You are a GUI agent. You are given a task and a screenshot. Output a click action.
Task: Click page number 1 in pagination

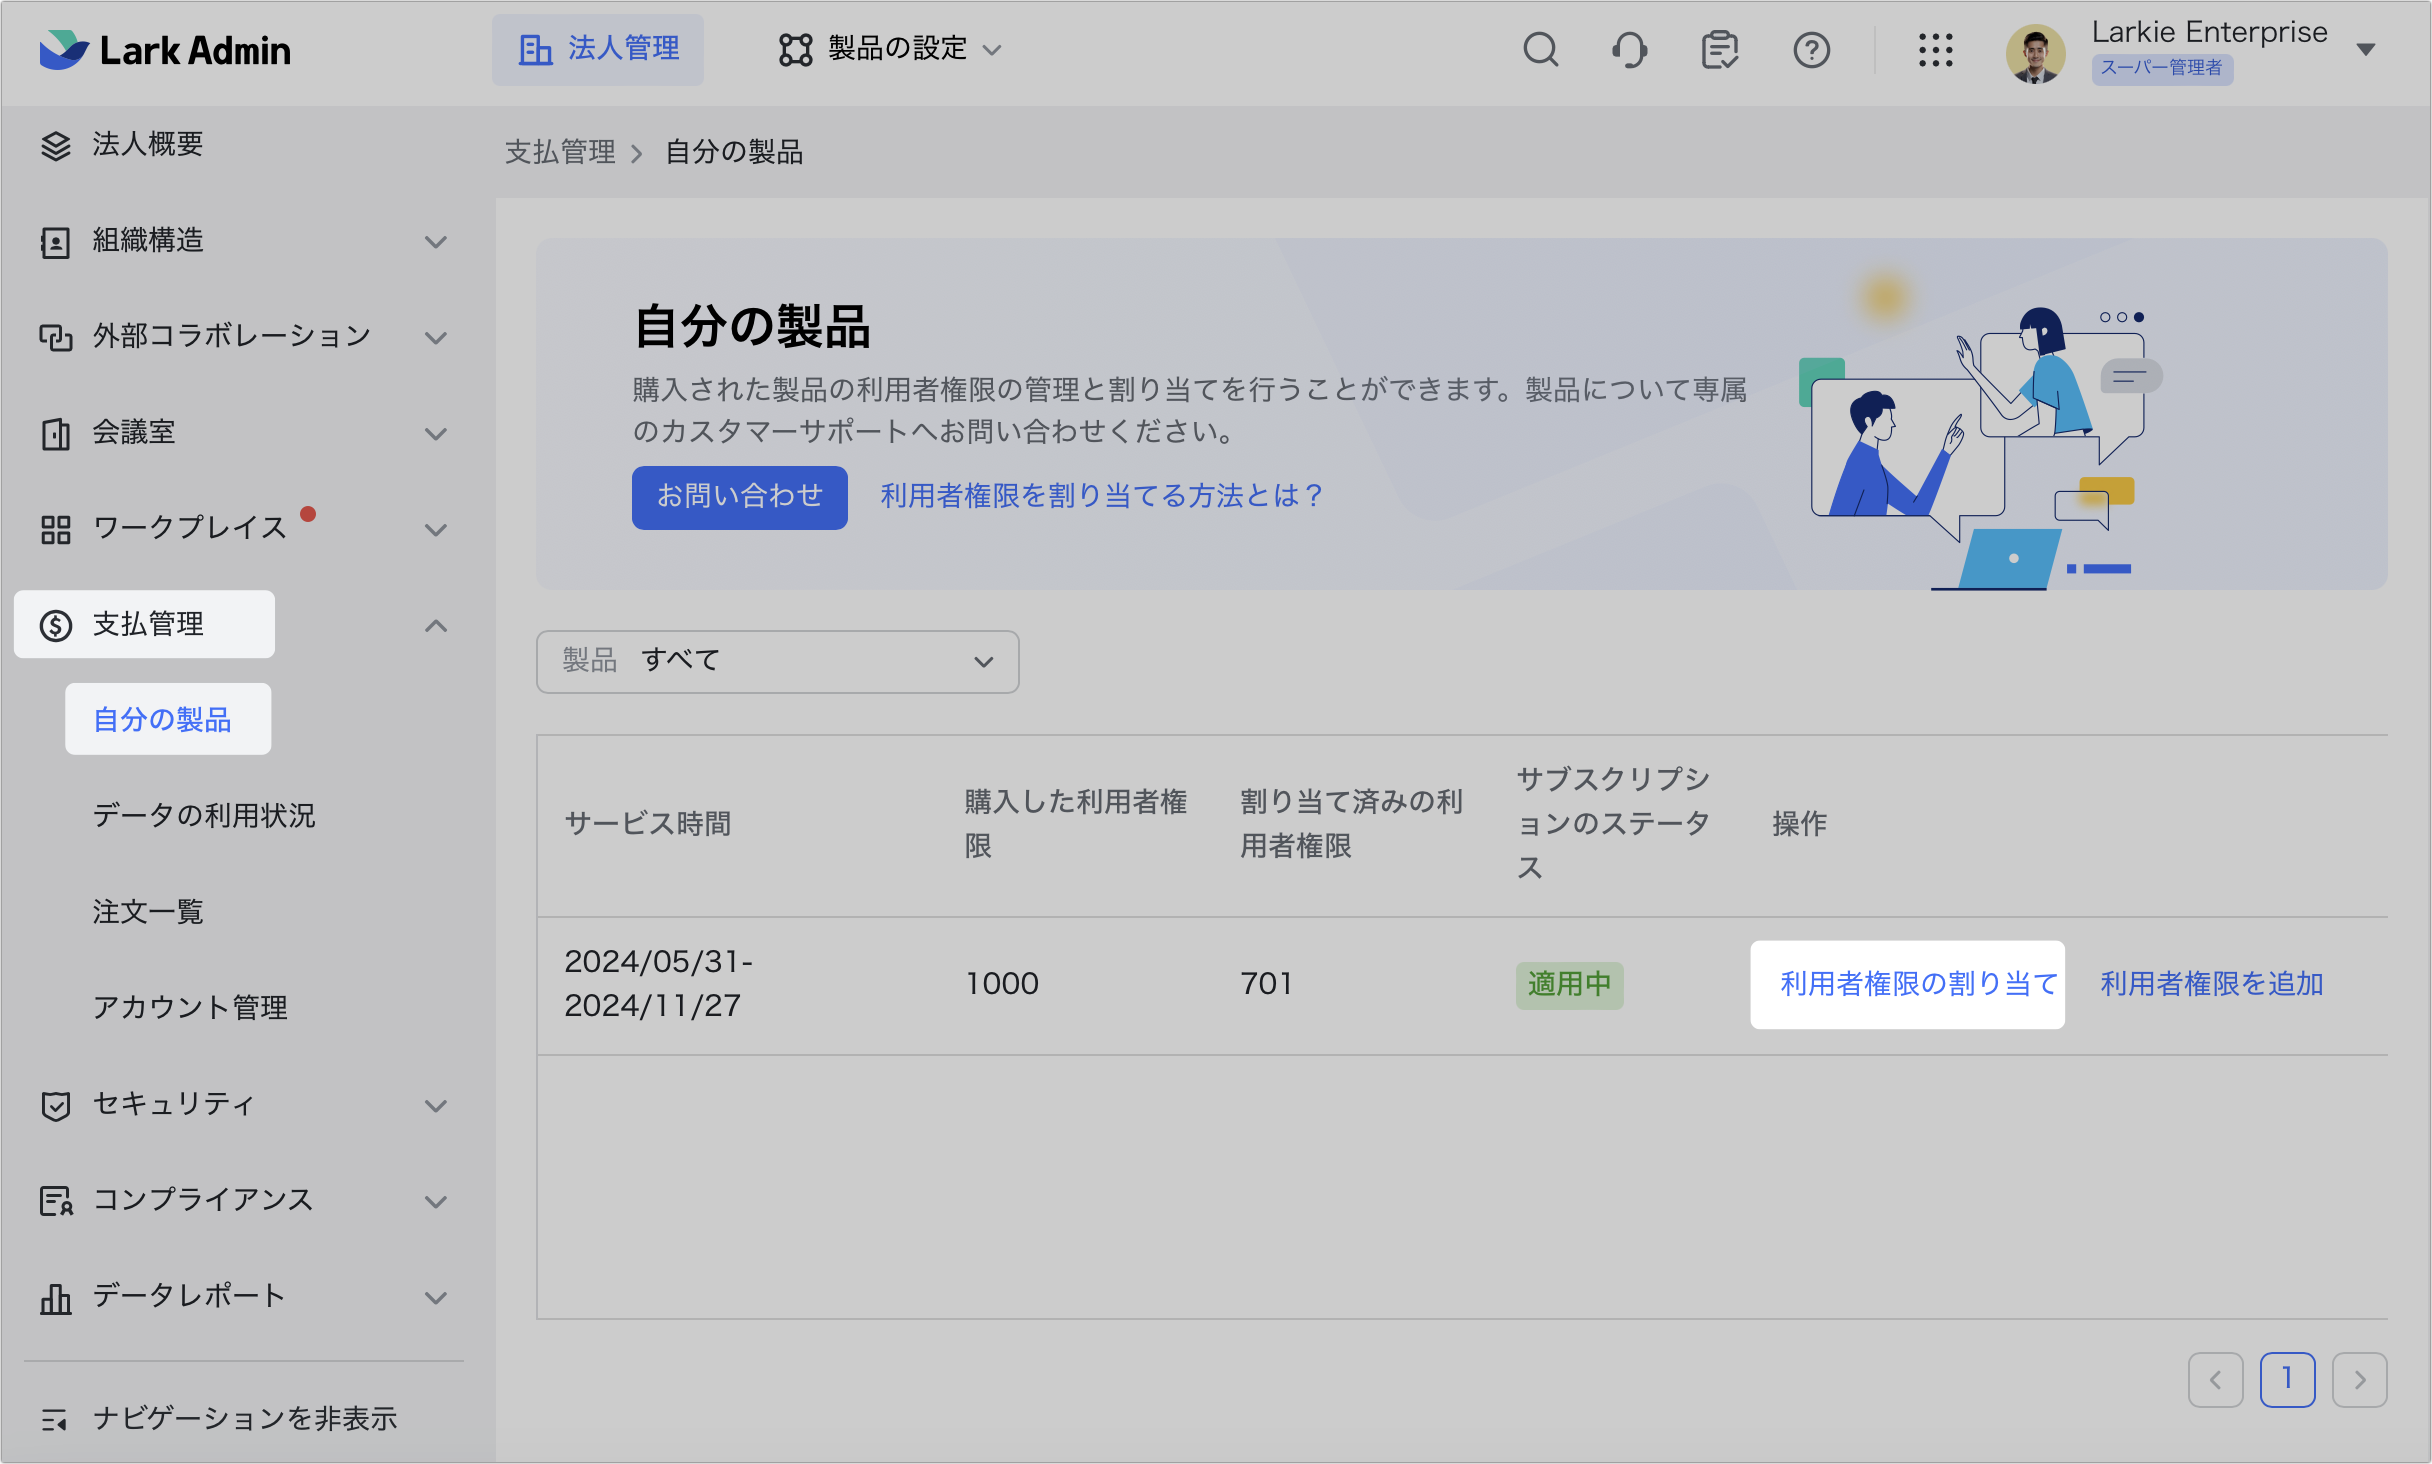(x=2286, y=1379)
